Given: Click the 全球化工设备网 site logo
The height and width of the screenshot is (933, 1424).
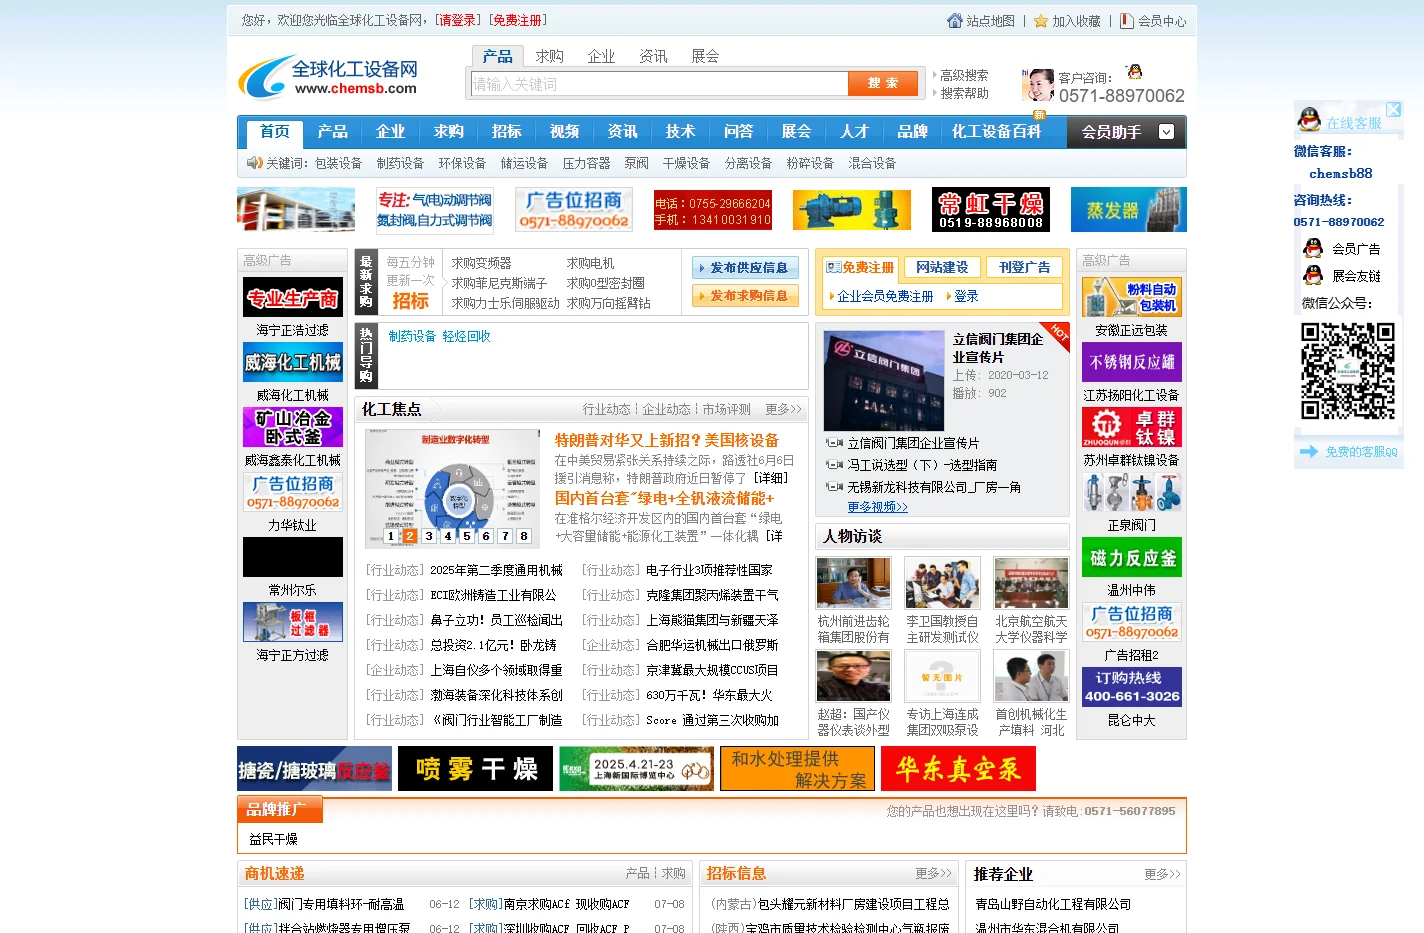Looking at the screenshot, I should tap(328, 78).
